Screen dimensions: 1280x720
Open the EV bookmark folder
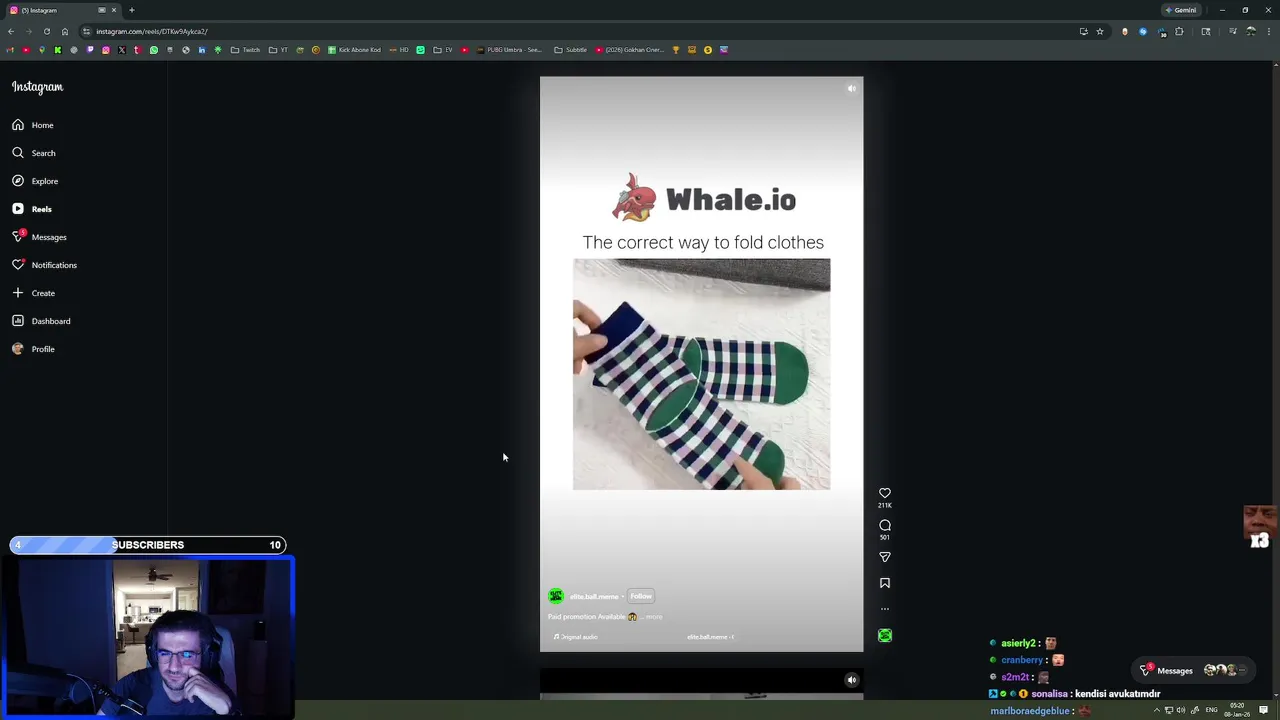pyautogui.click(x=443, y=49)
